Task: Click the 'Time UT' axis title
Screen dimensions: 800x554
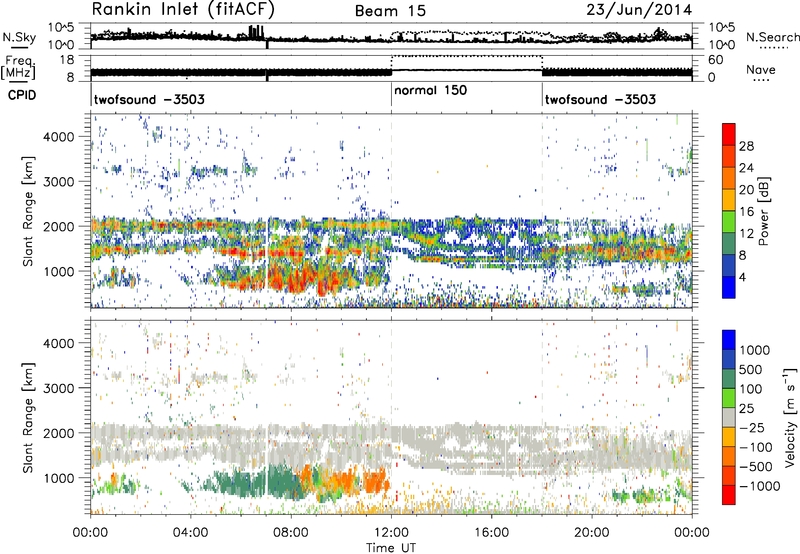Action: click(391, 548)
